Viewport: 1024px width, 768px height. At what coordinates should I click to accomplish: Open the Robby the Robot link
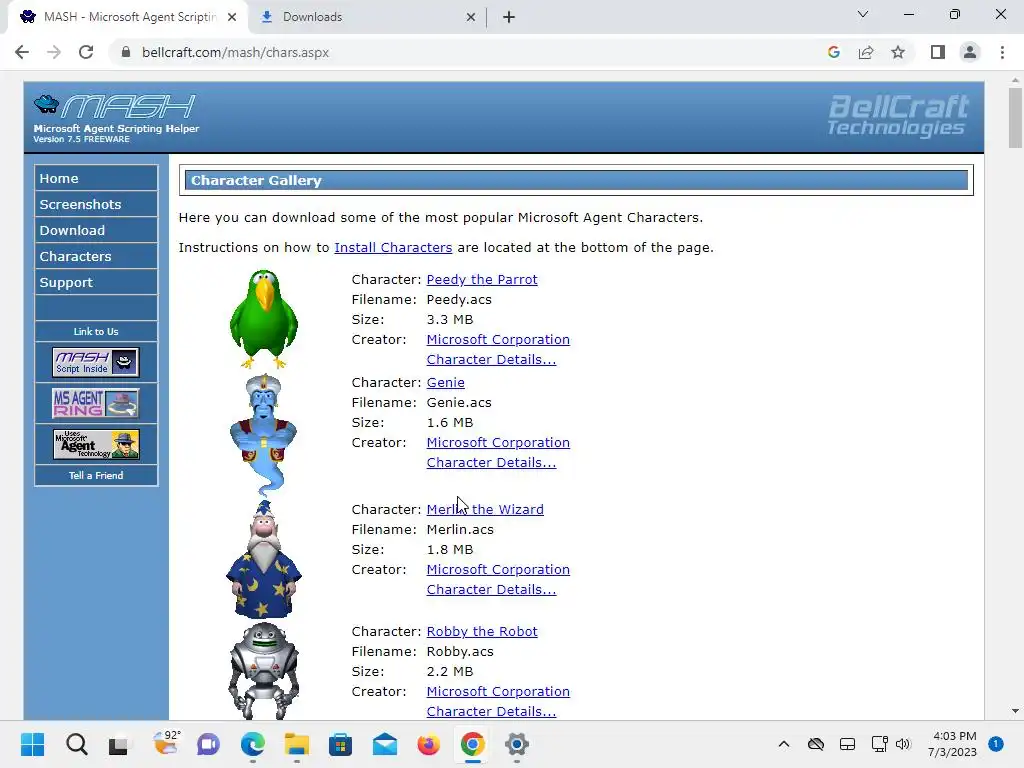[x=482, y=632]
